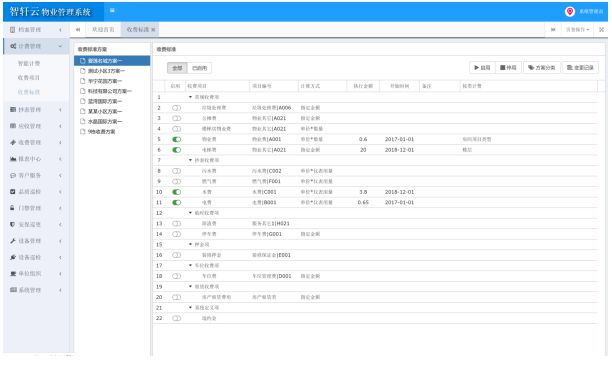Toggle the 污水费 switch in row 8
This screenshot has width=612, height=368.
(x=176, y=171)
